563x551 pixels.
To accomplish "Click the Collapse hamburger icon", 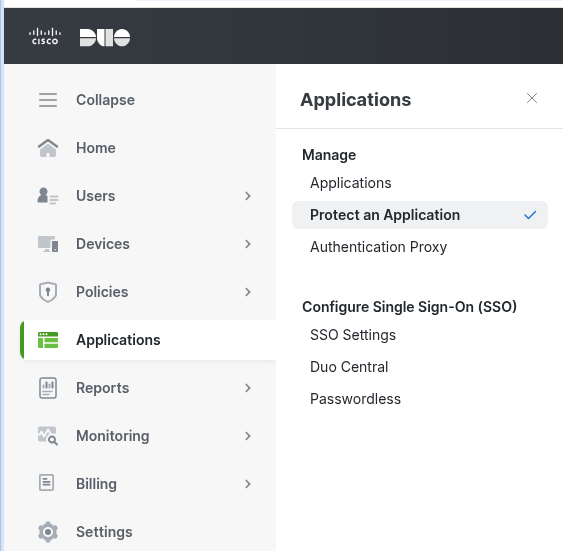I will click(x=48, y=100).
